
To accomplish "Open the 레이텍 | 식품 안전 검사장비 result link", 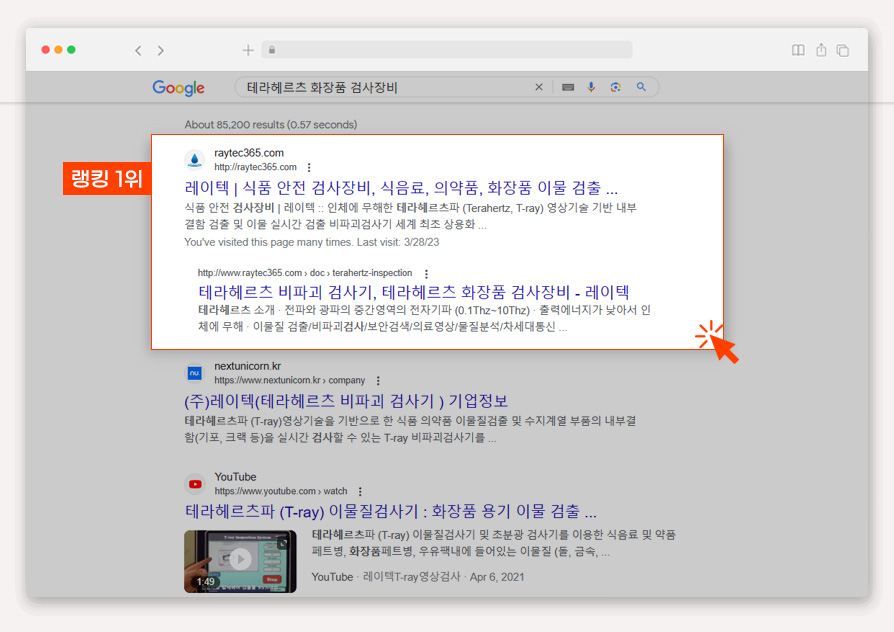I will coord(401,187).
